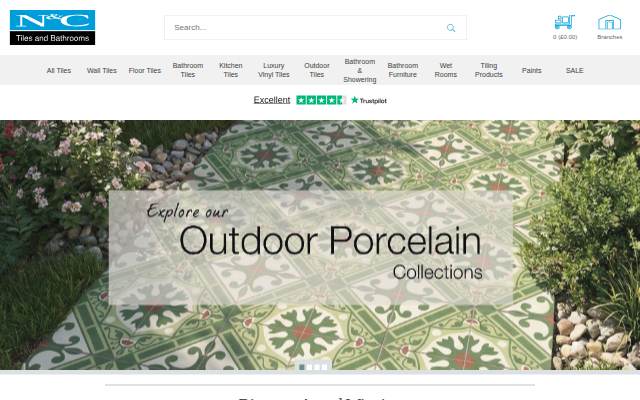
Task: Click the Trustpilot logo
Action: [369, 100]
